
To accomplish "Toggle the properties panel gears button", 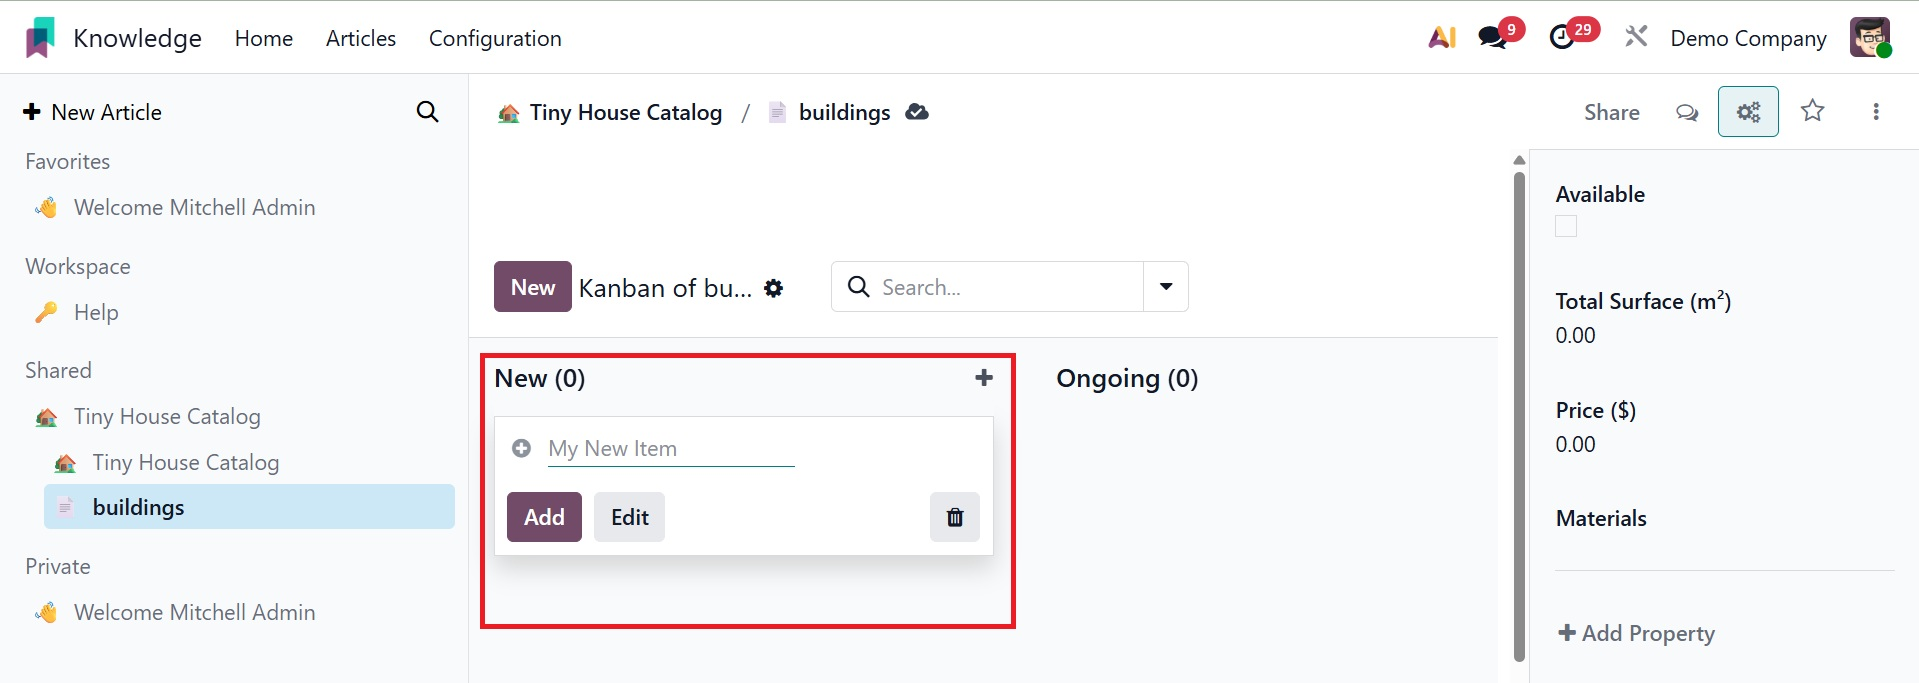I will tap(1748, 112).
